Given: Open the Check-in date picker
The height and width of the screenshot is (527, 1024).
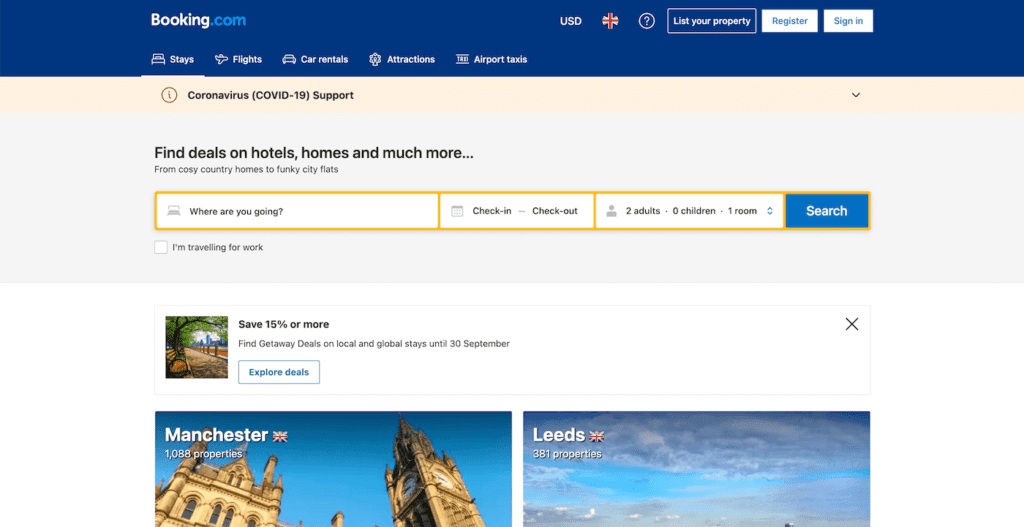Looking at the screenshot, I should [492, 211].
